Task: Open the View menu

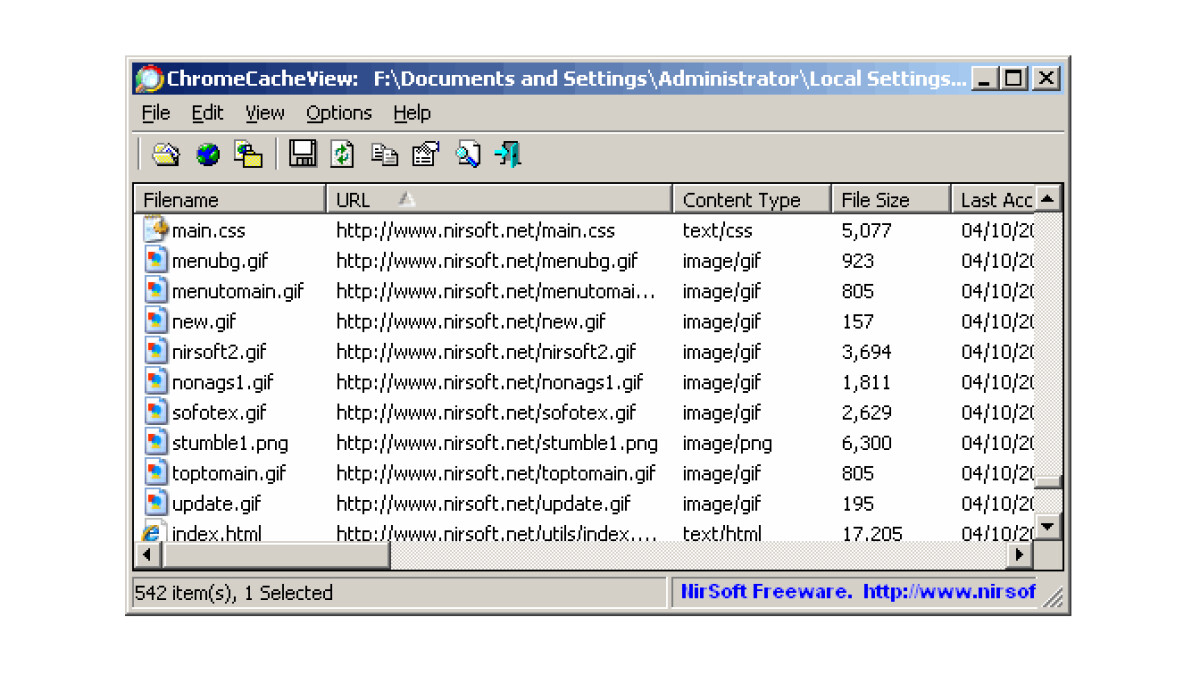Action: [265, 113]
